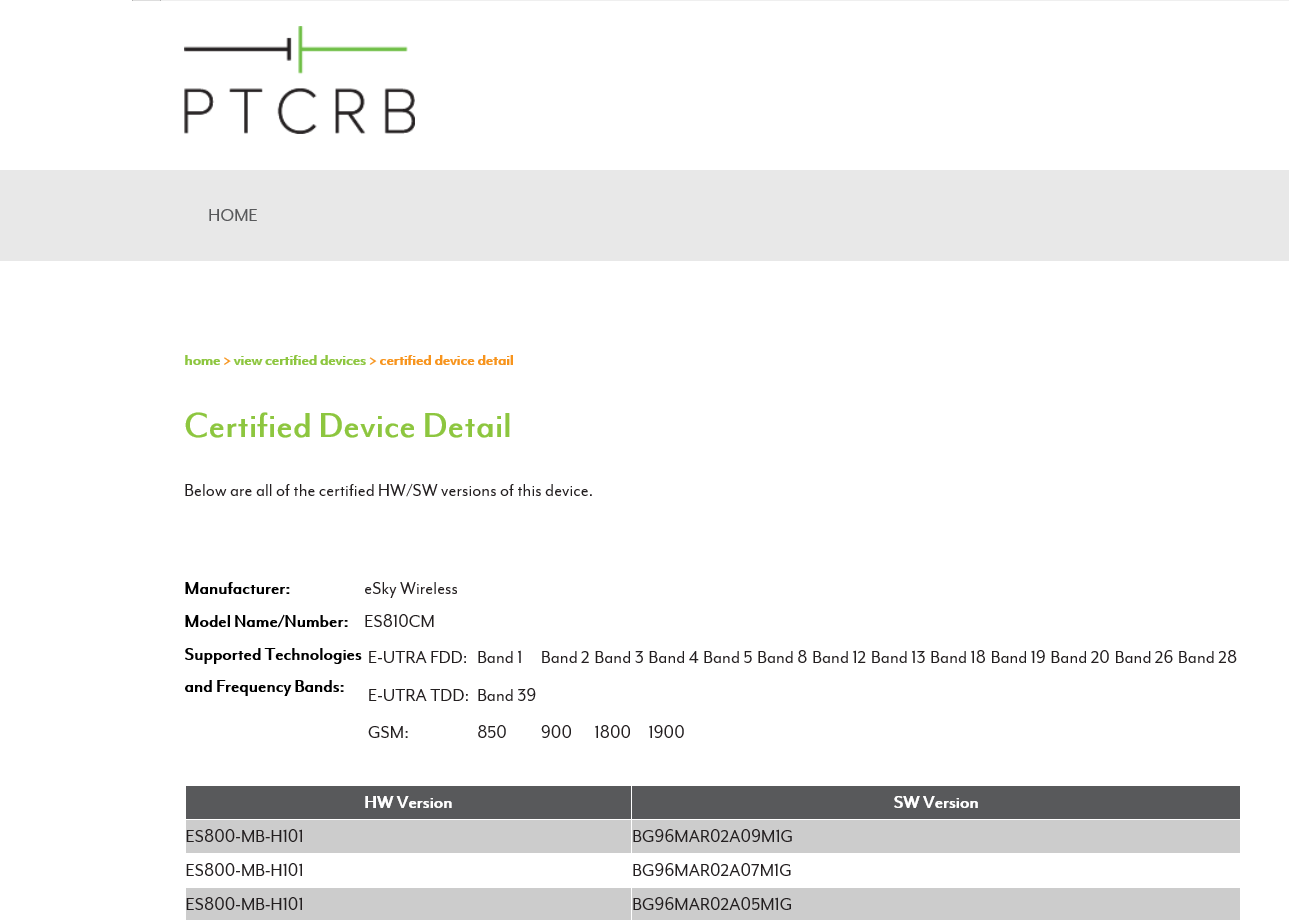Select SW version BG96MAR02A09M1G
1289x922 pixels.
point(712,837)
